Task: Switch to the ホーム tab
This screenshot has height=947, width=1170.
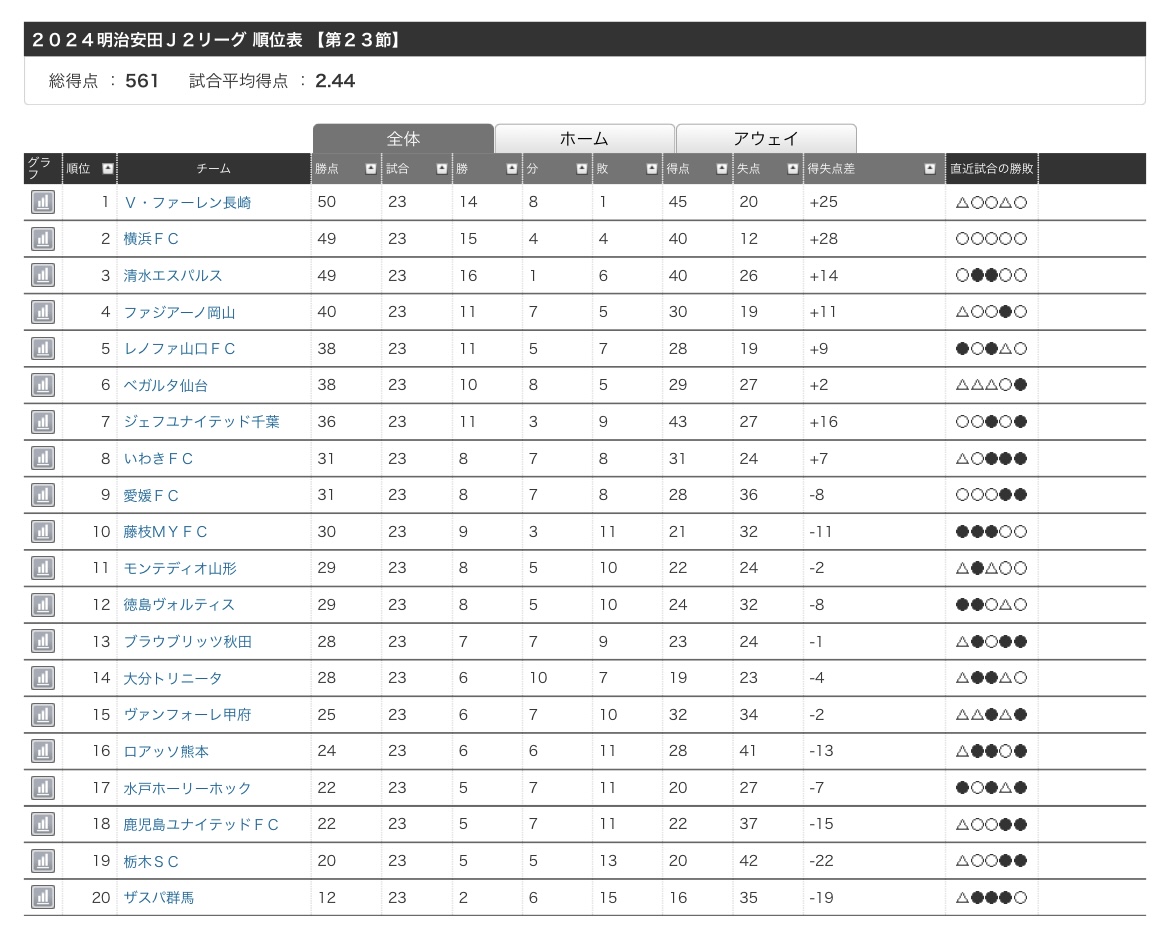Action: [584, 139]
